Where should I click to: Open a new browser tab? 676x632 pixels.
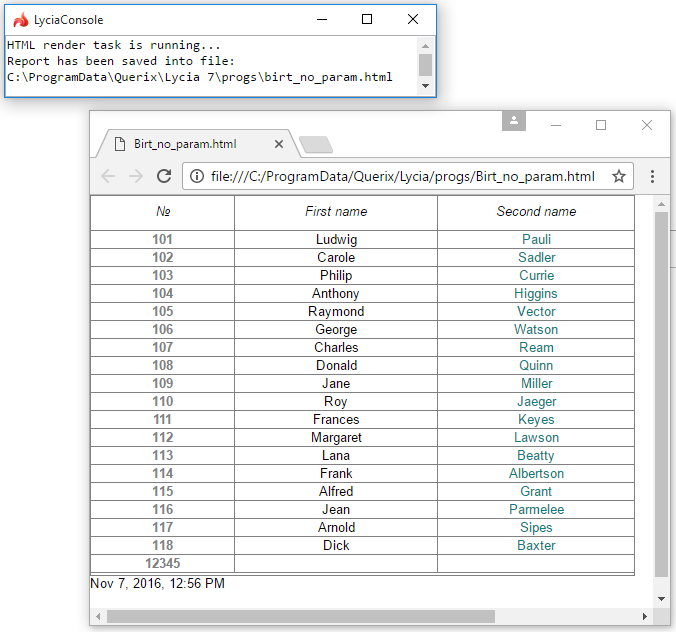[316, 145]
